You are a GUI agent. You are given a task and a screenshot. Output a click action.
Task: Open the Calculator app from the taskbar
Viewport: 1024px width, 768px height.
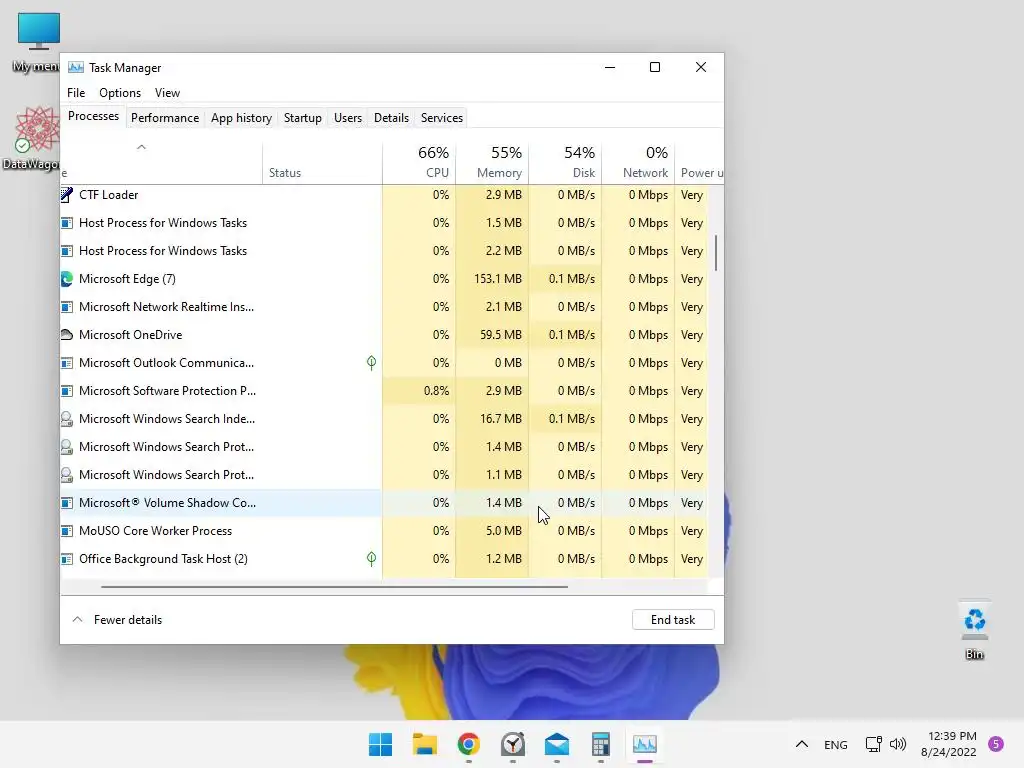pyautogui.click(x=600, y=744)
